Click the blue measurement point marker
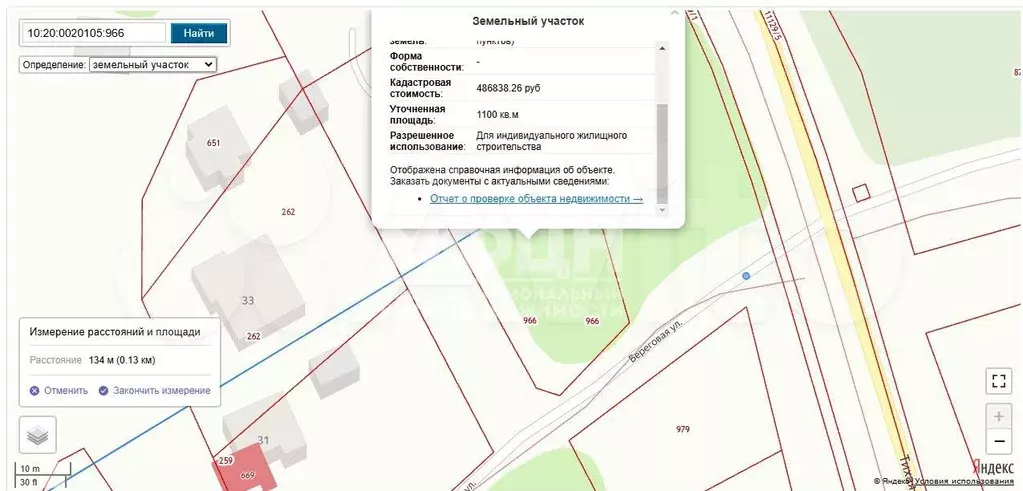 tap(746, 276)
